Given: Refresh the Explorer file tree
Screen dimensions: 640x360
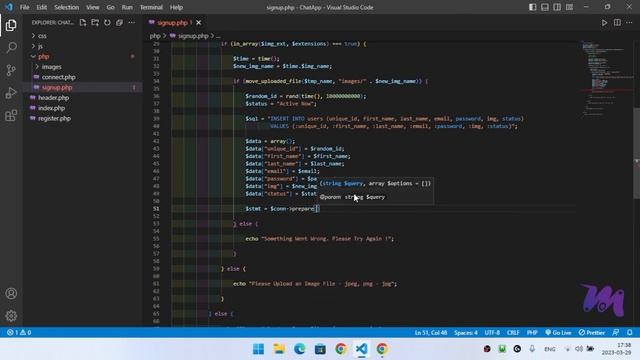Looking at the screenshot, I should coord(107,22).
